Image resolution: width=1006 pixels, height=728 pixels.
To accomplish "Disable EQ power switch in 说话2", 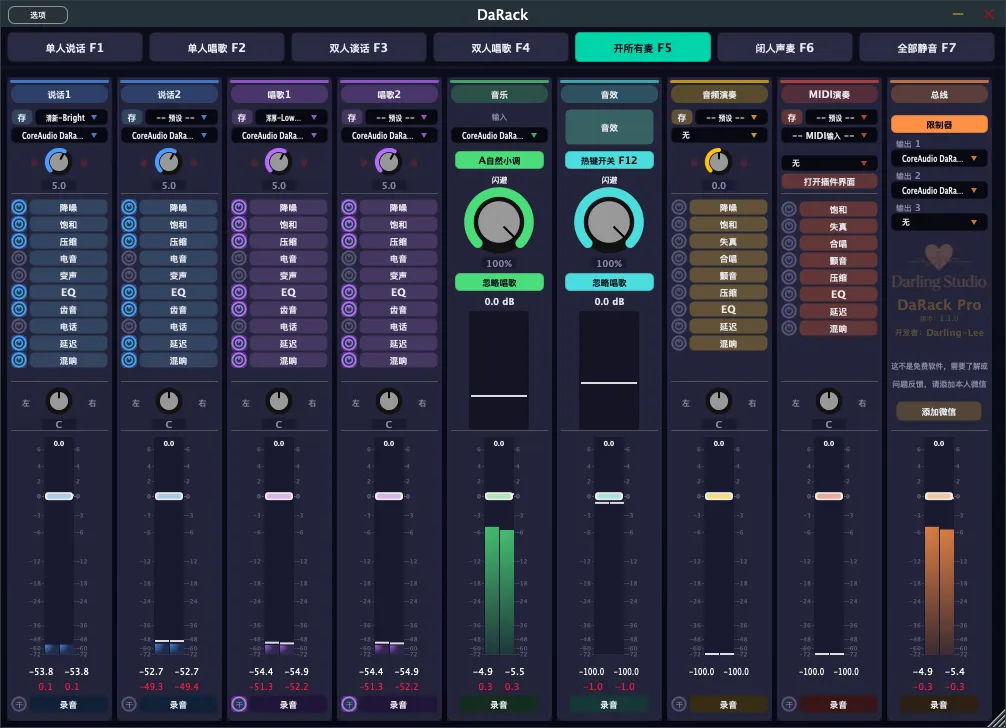I will coord(129,292).
